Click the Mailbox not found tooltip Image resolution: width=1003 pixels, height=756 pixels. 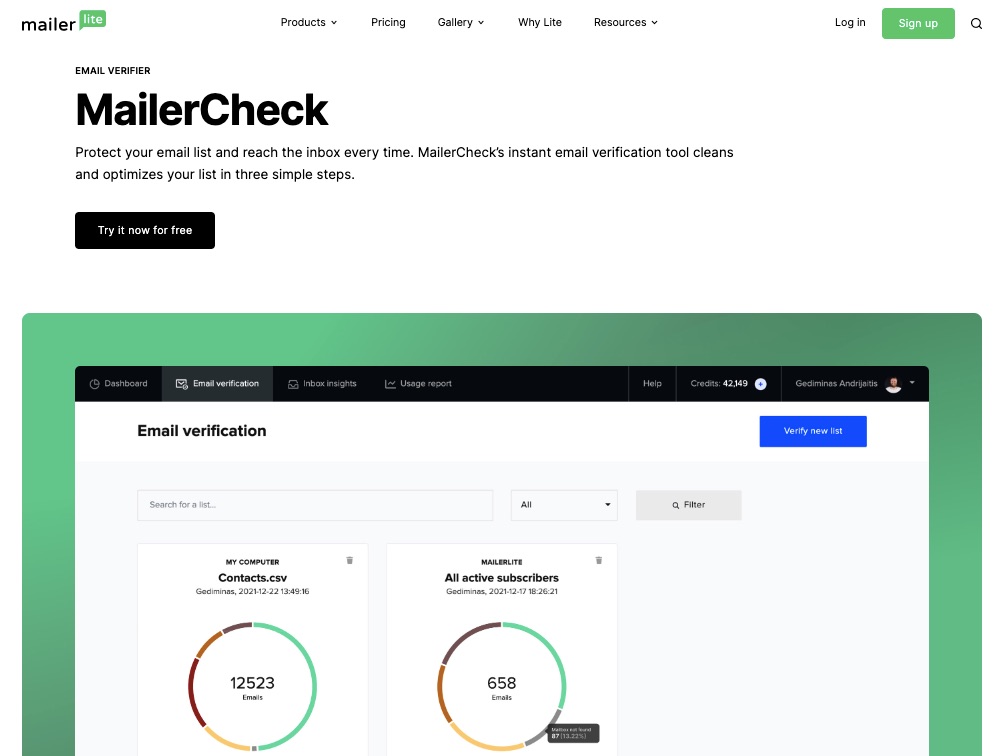click(x=573, y=733)
